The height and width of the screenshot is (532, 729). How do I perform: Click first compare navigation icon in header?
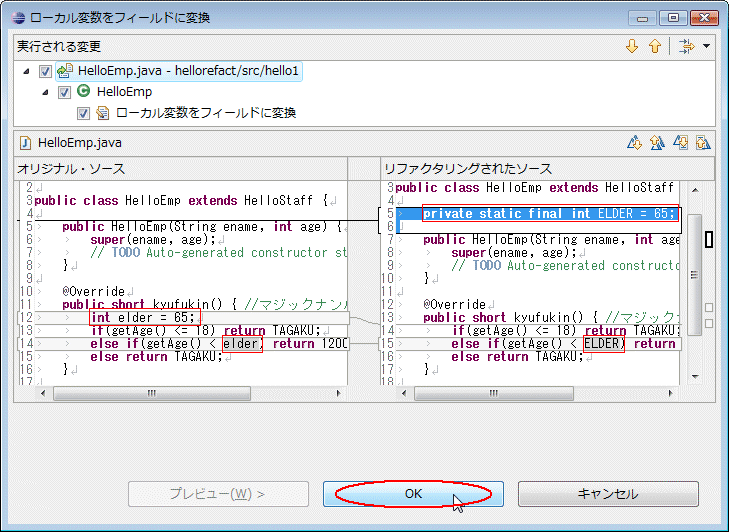point(634,142)
